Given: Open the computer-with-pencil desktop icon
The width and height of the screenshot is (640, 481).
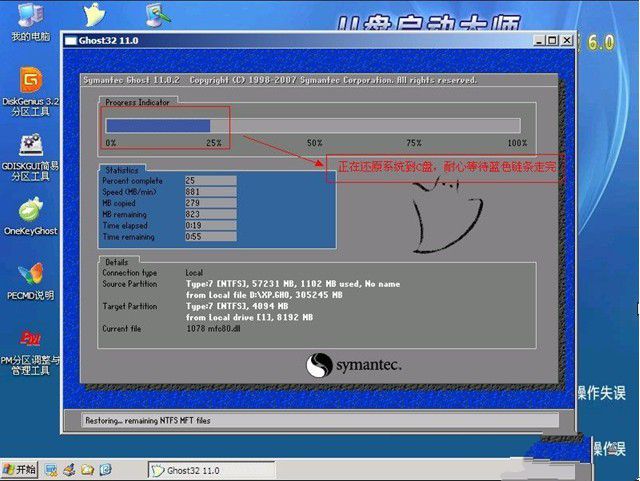Looking at the screenshot, I should click(x=157, y=14).
